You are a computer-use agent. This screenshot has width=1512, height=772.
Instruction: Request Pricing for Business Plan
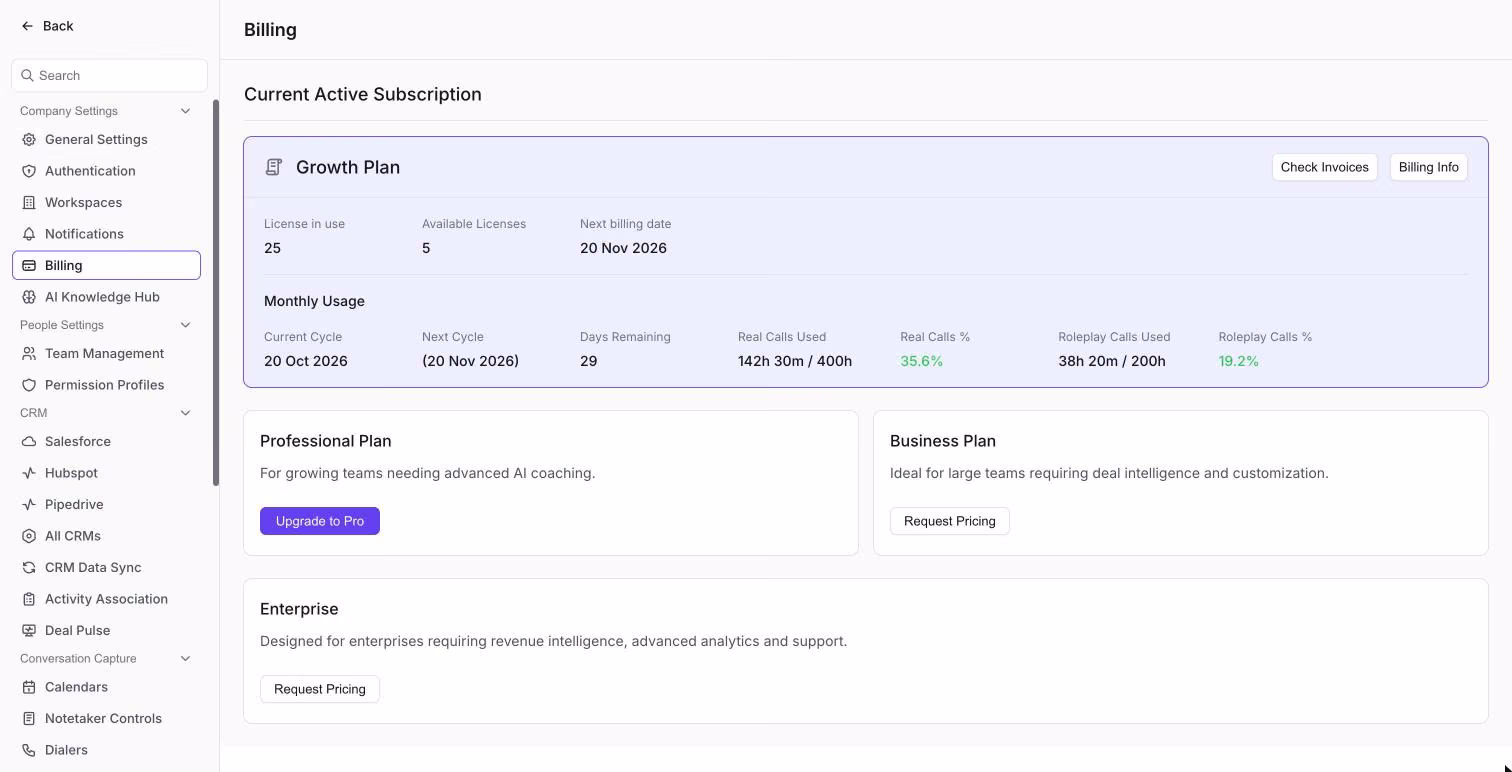tap(950, 521)
